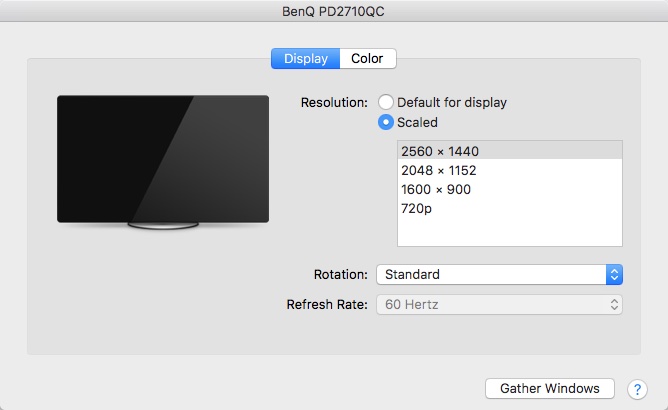Click the gray chevrons on the Refresh Rate popup

coord(614,305)
